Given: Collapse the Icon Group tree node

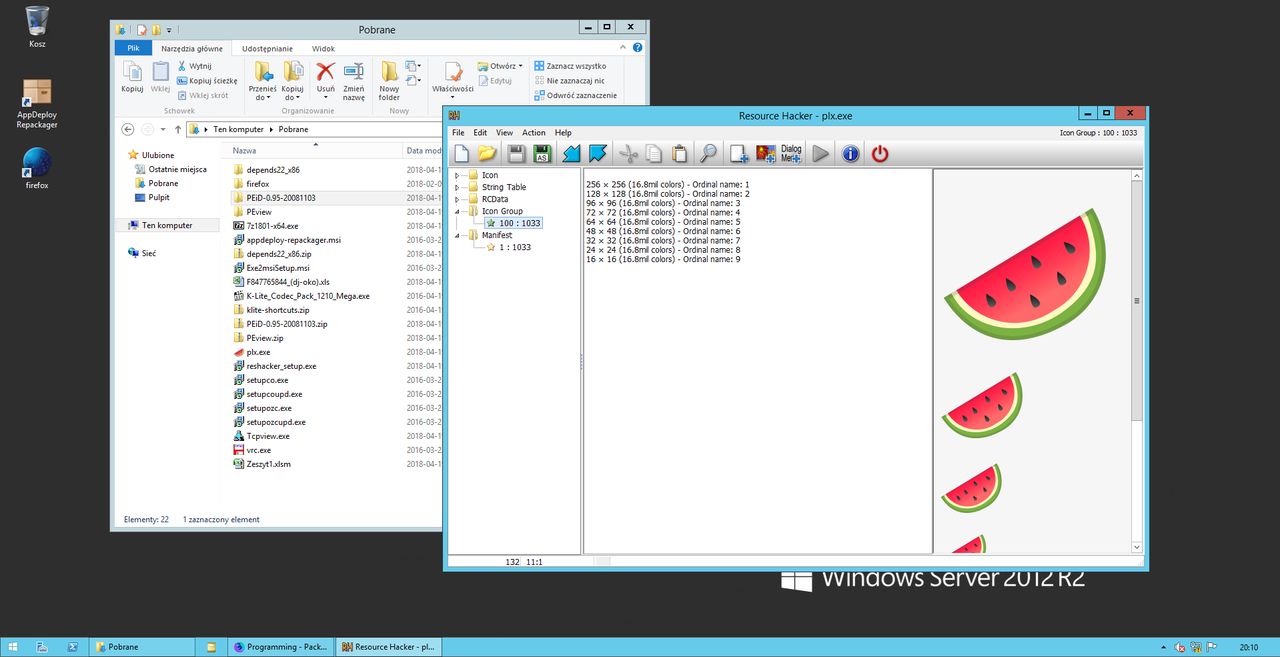Looking at the screenshot, I should (x=457, y=211).
